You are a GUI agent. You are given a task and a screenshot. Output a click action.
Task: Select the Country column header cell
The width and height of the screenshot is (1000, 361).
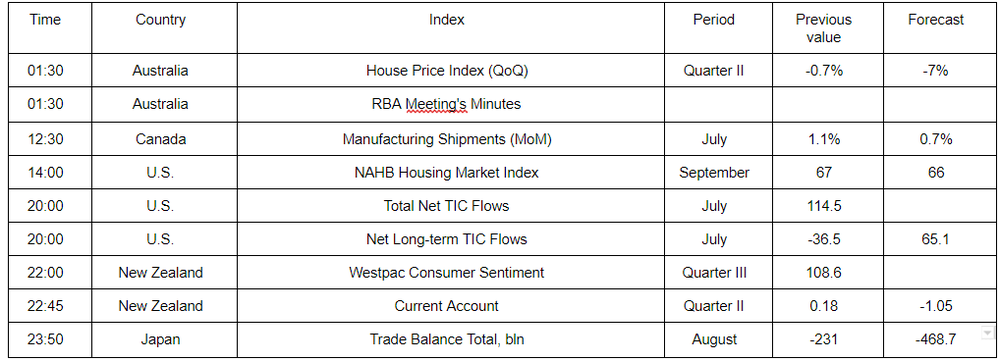coord(165,28)
